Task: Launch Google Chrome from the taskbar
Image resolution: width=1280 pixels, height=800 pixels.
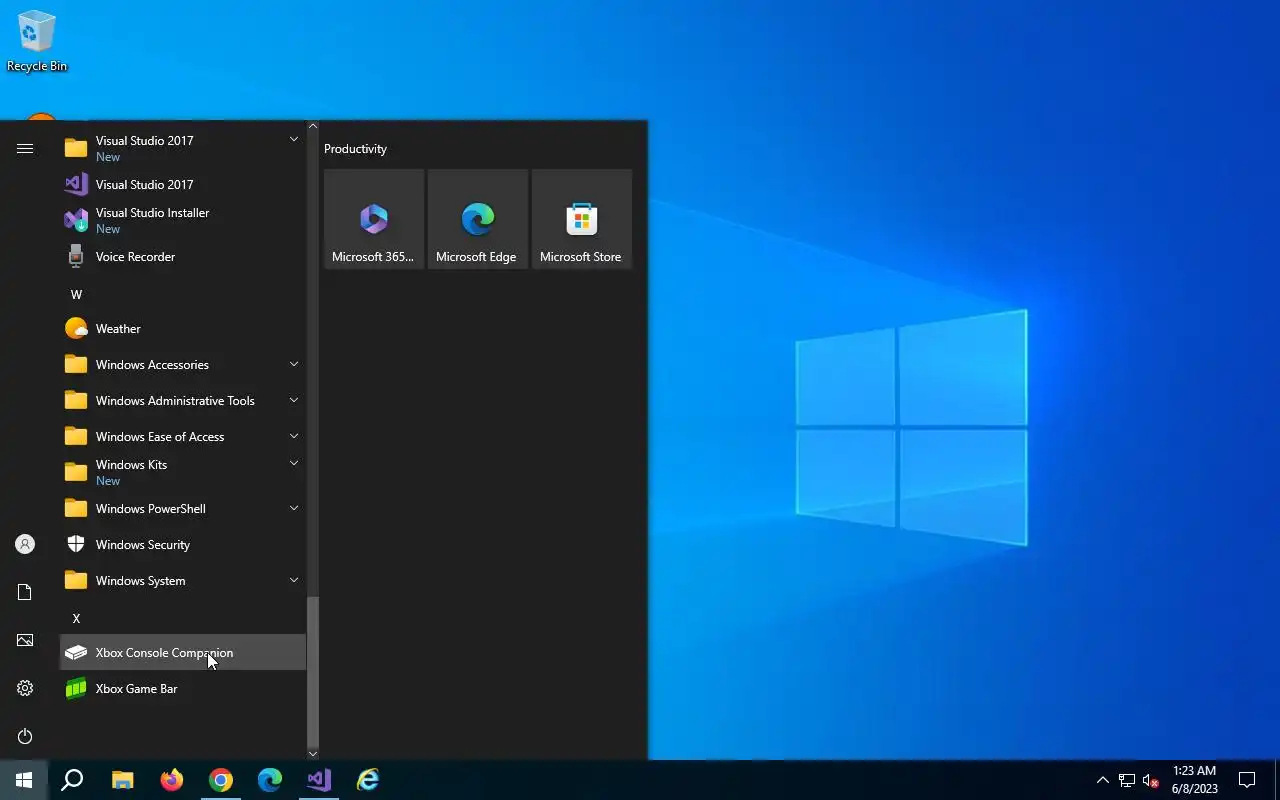Action: pyautogui.click(x=221, y=780)
